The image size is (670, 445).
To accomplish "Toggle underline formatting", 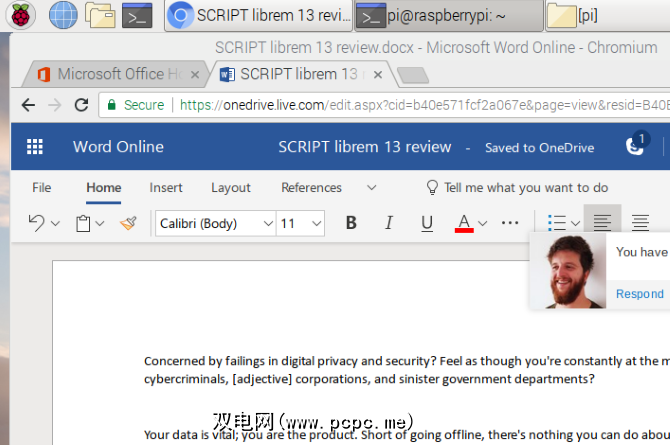I will click(426, 223).
